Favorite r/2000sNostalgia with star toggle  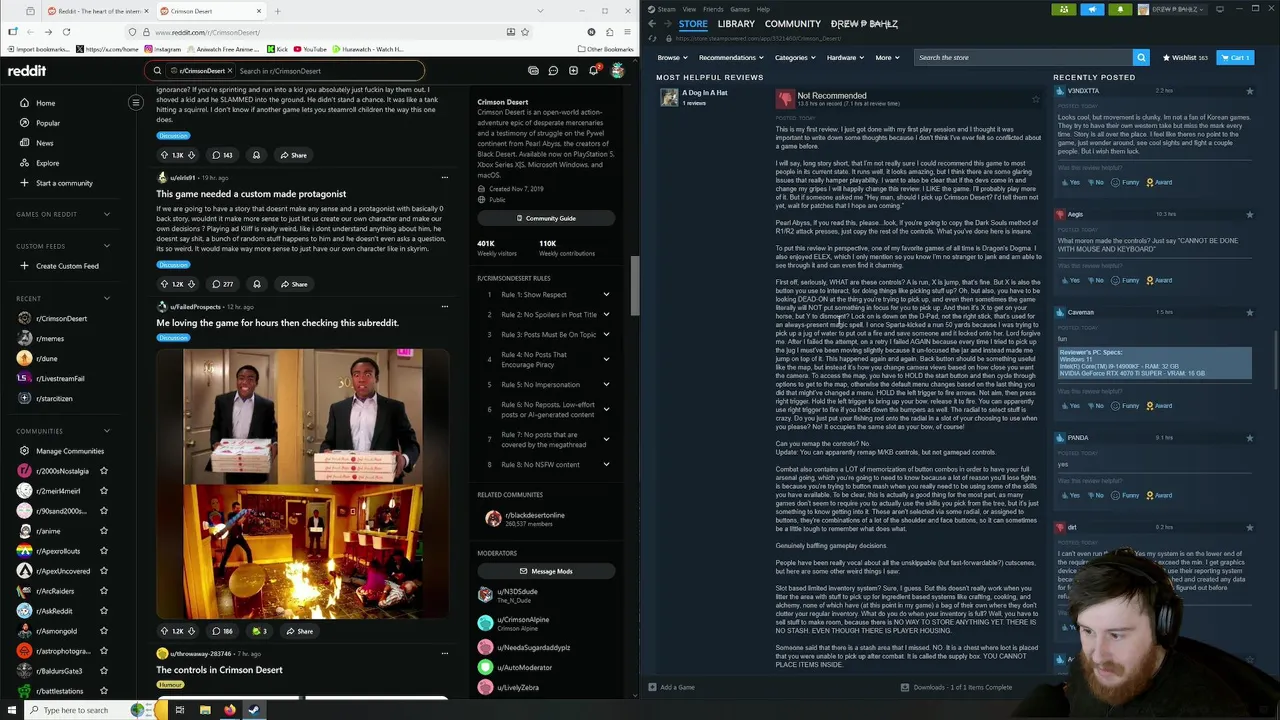tap(103, 471)
